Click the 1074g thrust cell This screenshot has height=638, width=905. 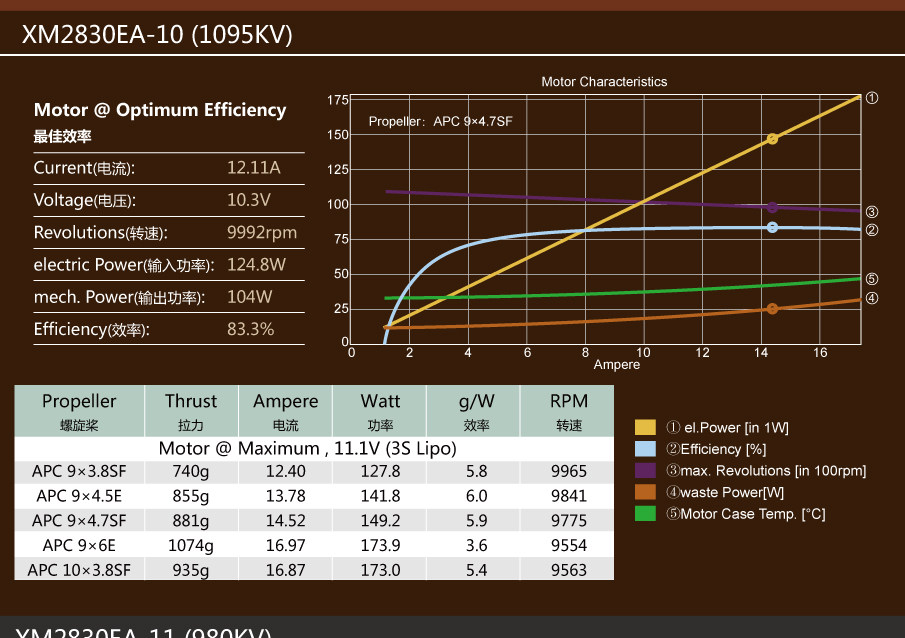coord(191,546)
